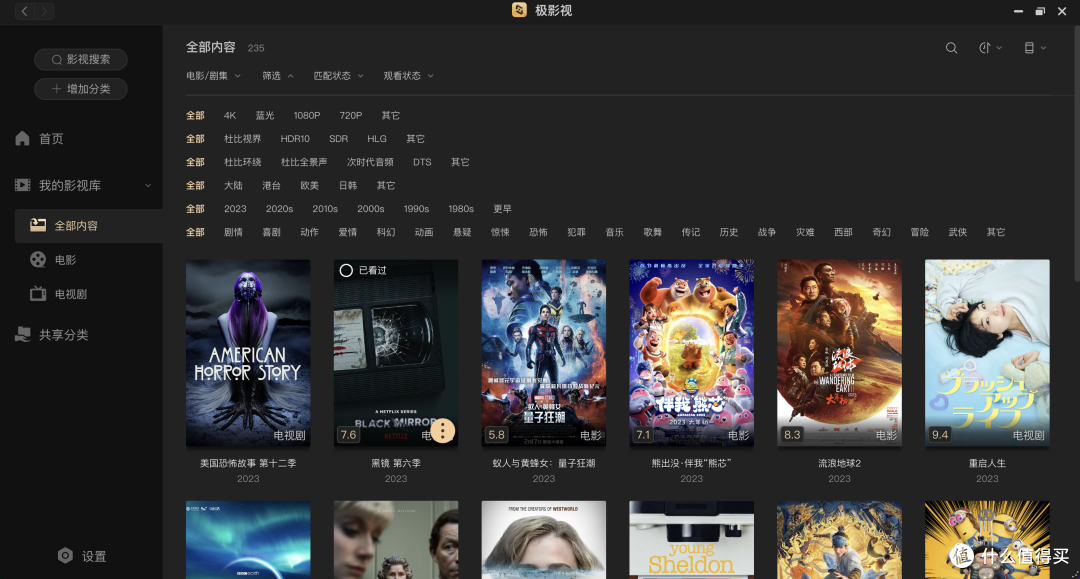1080x579 pixels.
Task: Click the 增加分类 button
Action: tap(81, 89)
